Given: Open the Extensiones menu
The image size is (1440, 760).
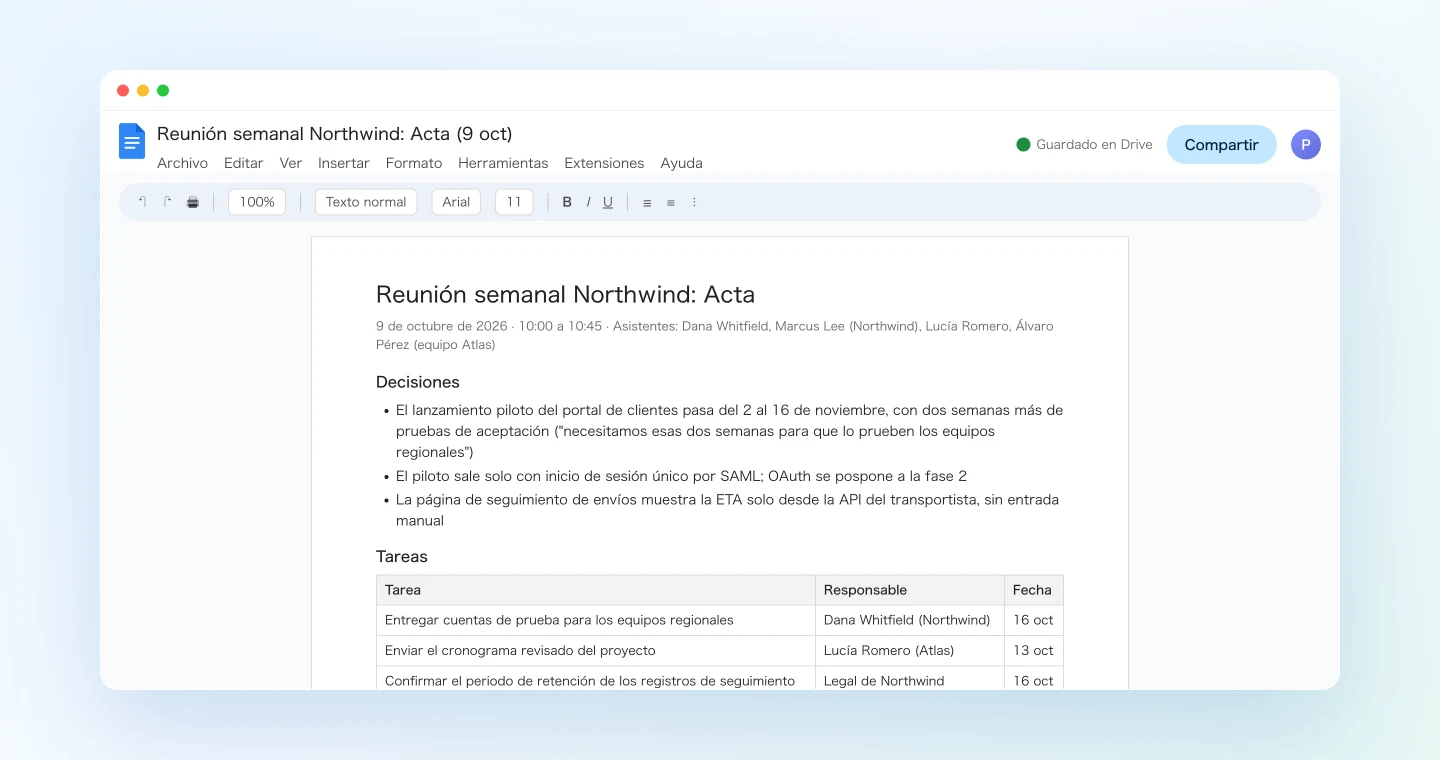Looking at the screenshot, I should click(604, 163).
